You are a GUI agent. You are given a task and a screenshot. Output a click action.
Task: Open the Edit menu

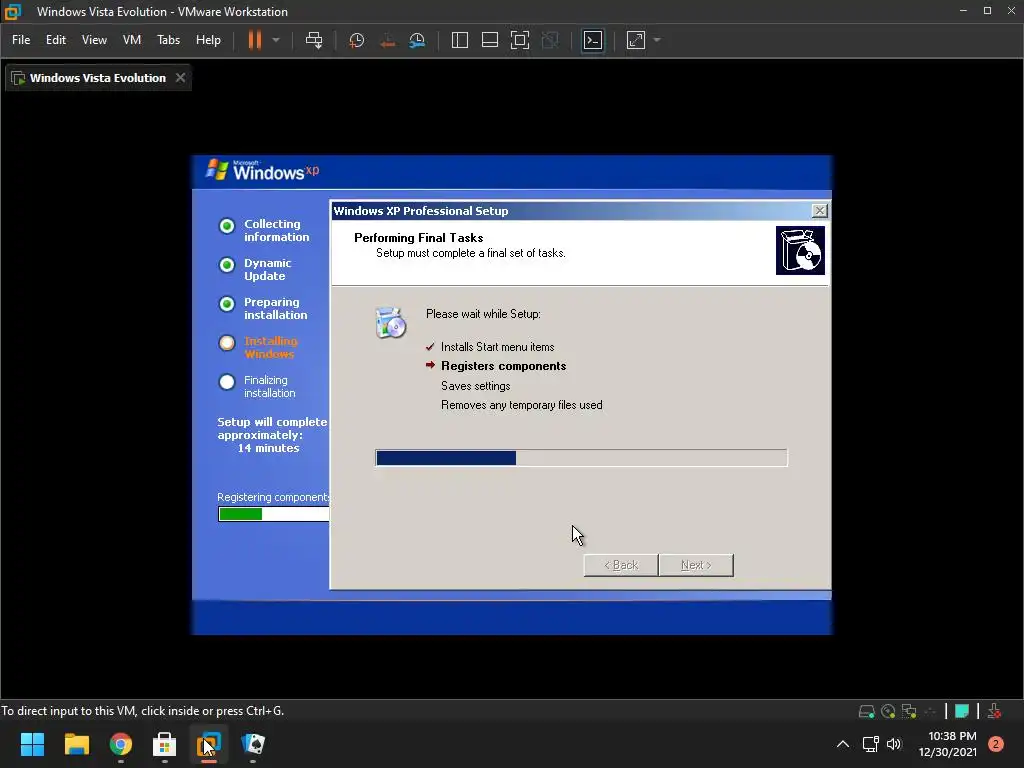[x=56, y=40]
